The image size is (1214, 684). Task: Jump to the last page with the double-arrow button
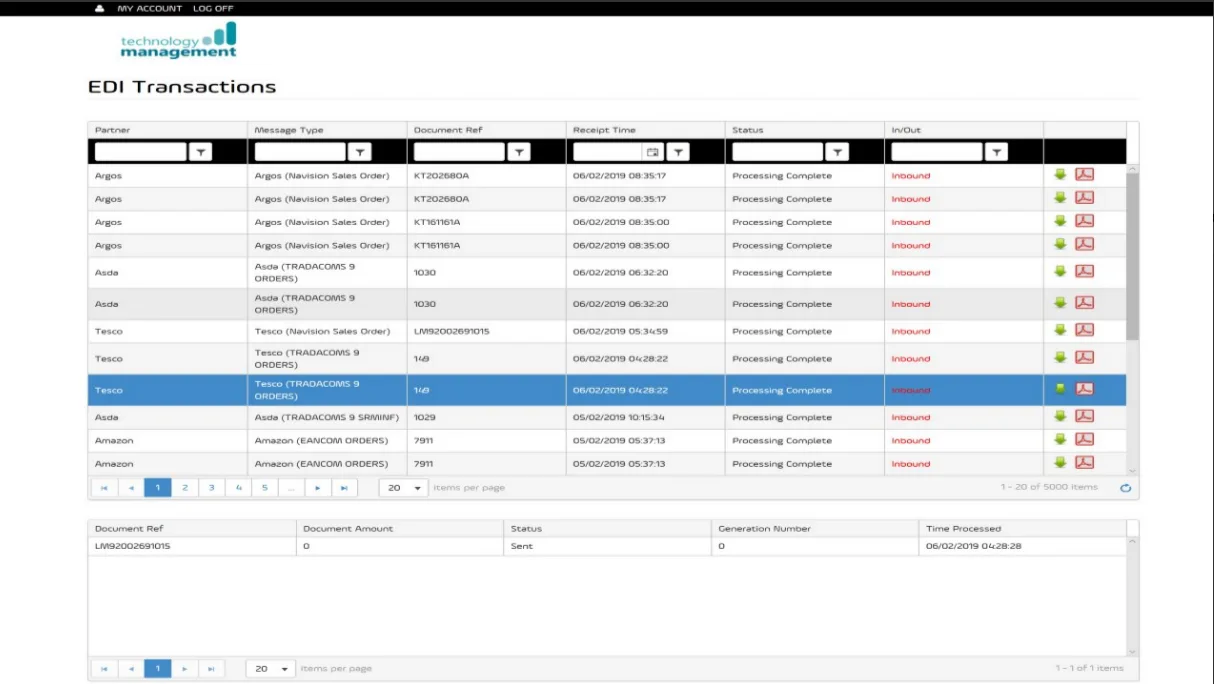(342, 487)
